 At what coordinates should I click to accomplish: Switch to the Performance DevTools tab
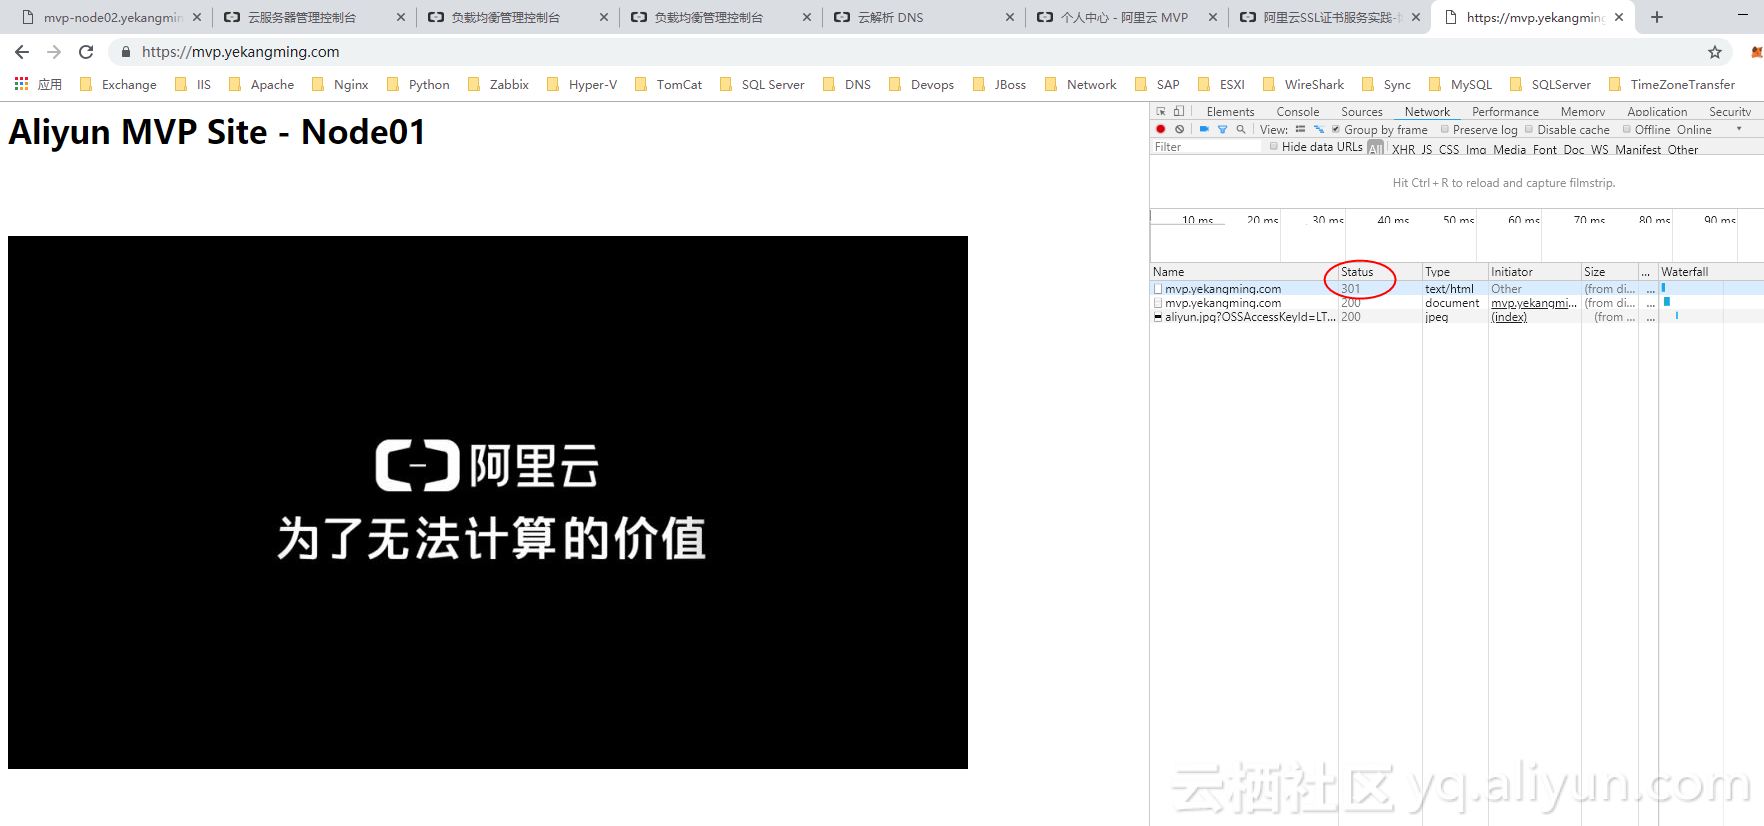point(1505,111)
